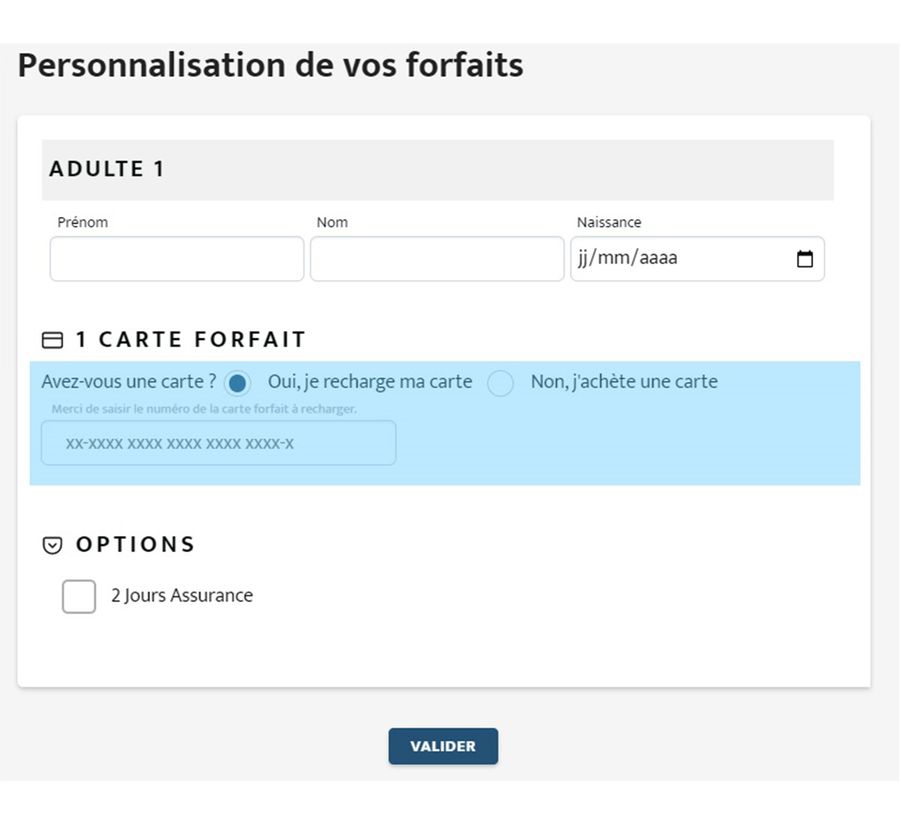
Task: Focus the Nom text field
Action: tap(437, 259)
